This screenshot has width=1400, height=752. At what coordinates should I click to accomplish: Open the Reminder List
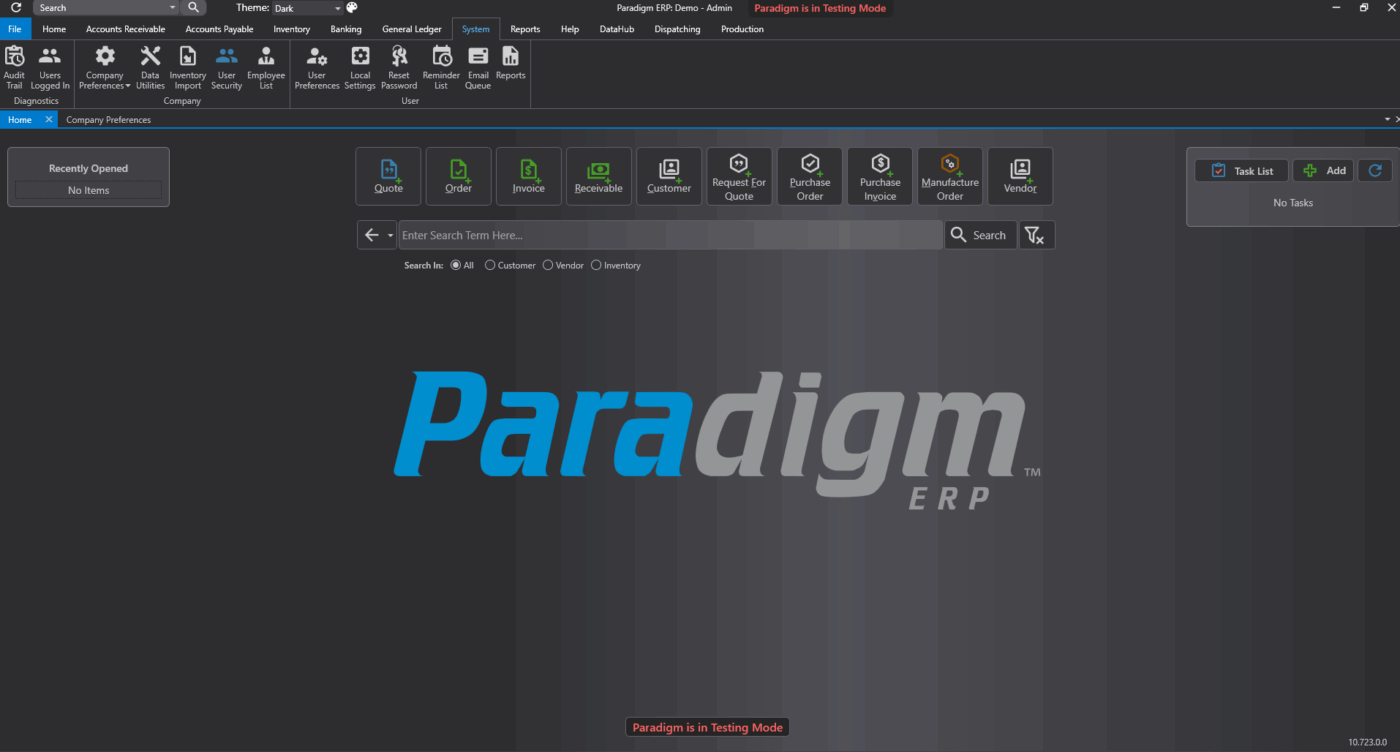tap(441, 68)
